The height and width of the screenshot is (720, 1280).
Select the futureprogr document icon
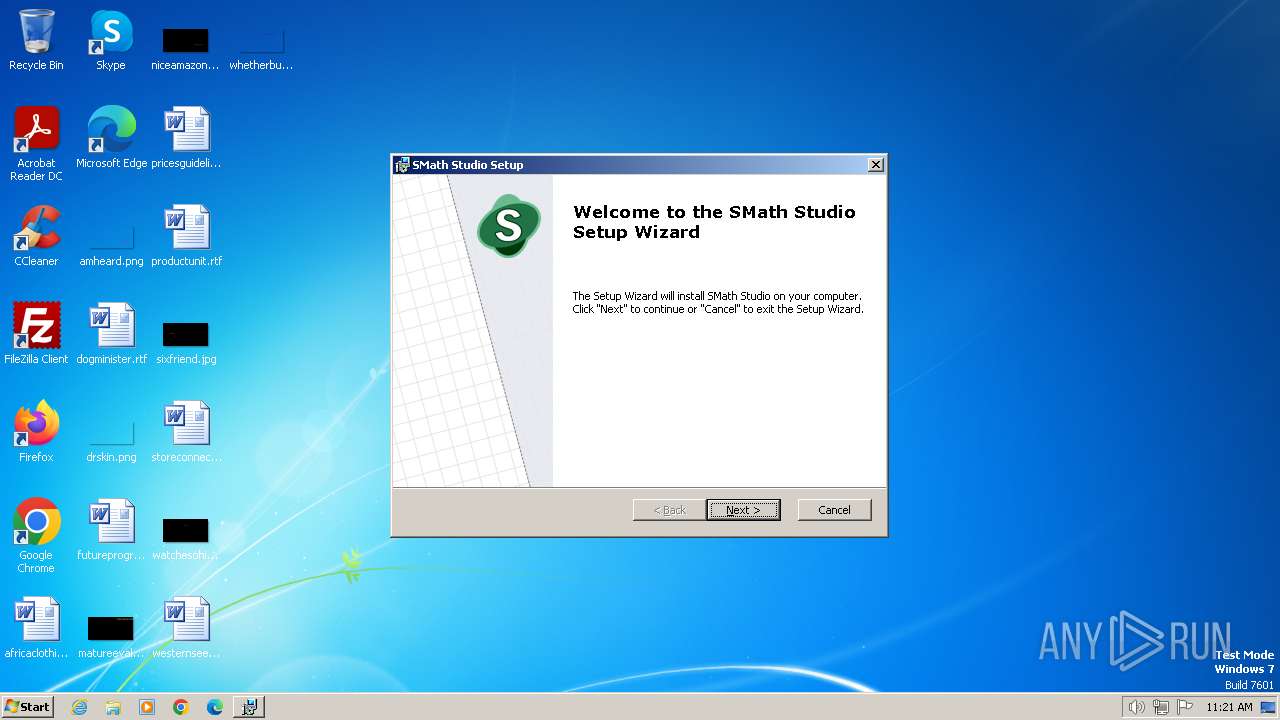(x=111, y=530)
